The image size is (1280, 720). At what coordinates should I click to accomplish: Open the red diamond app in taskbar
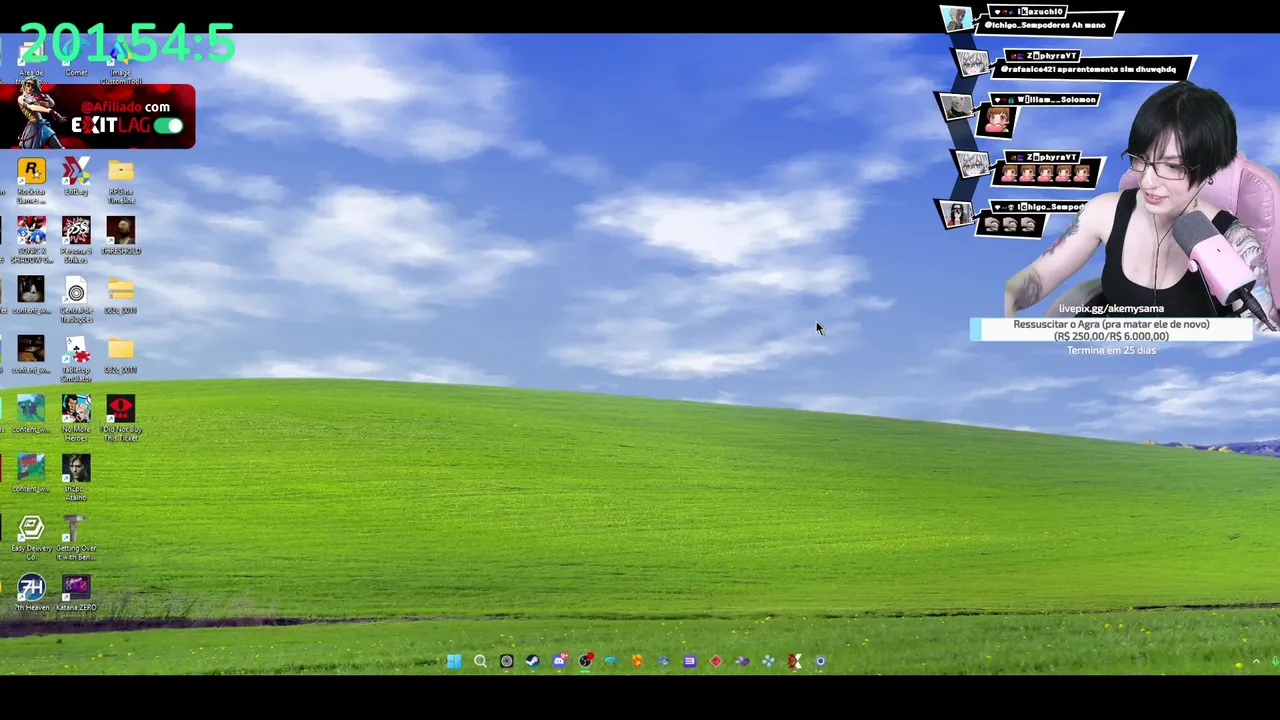(716, 661)
